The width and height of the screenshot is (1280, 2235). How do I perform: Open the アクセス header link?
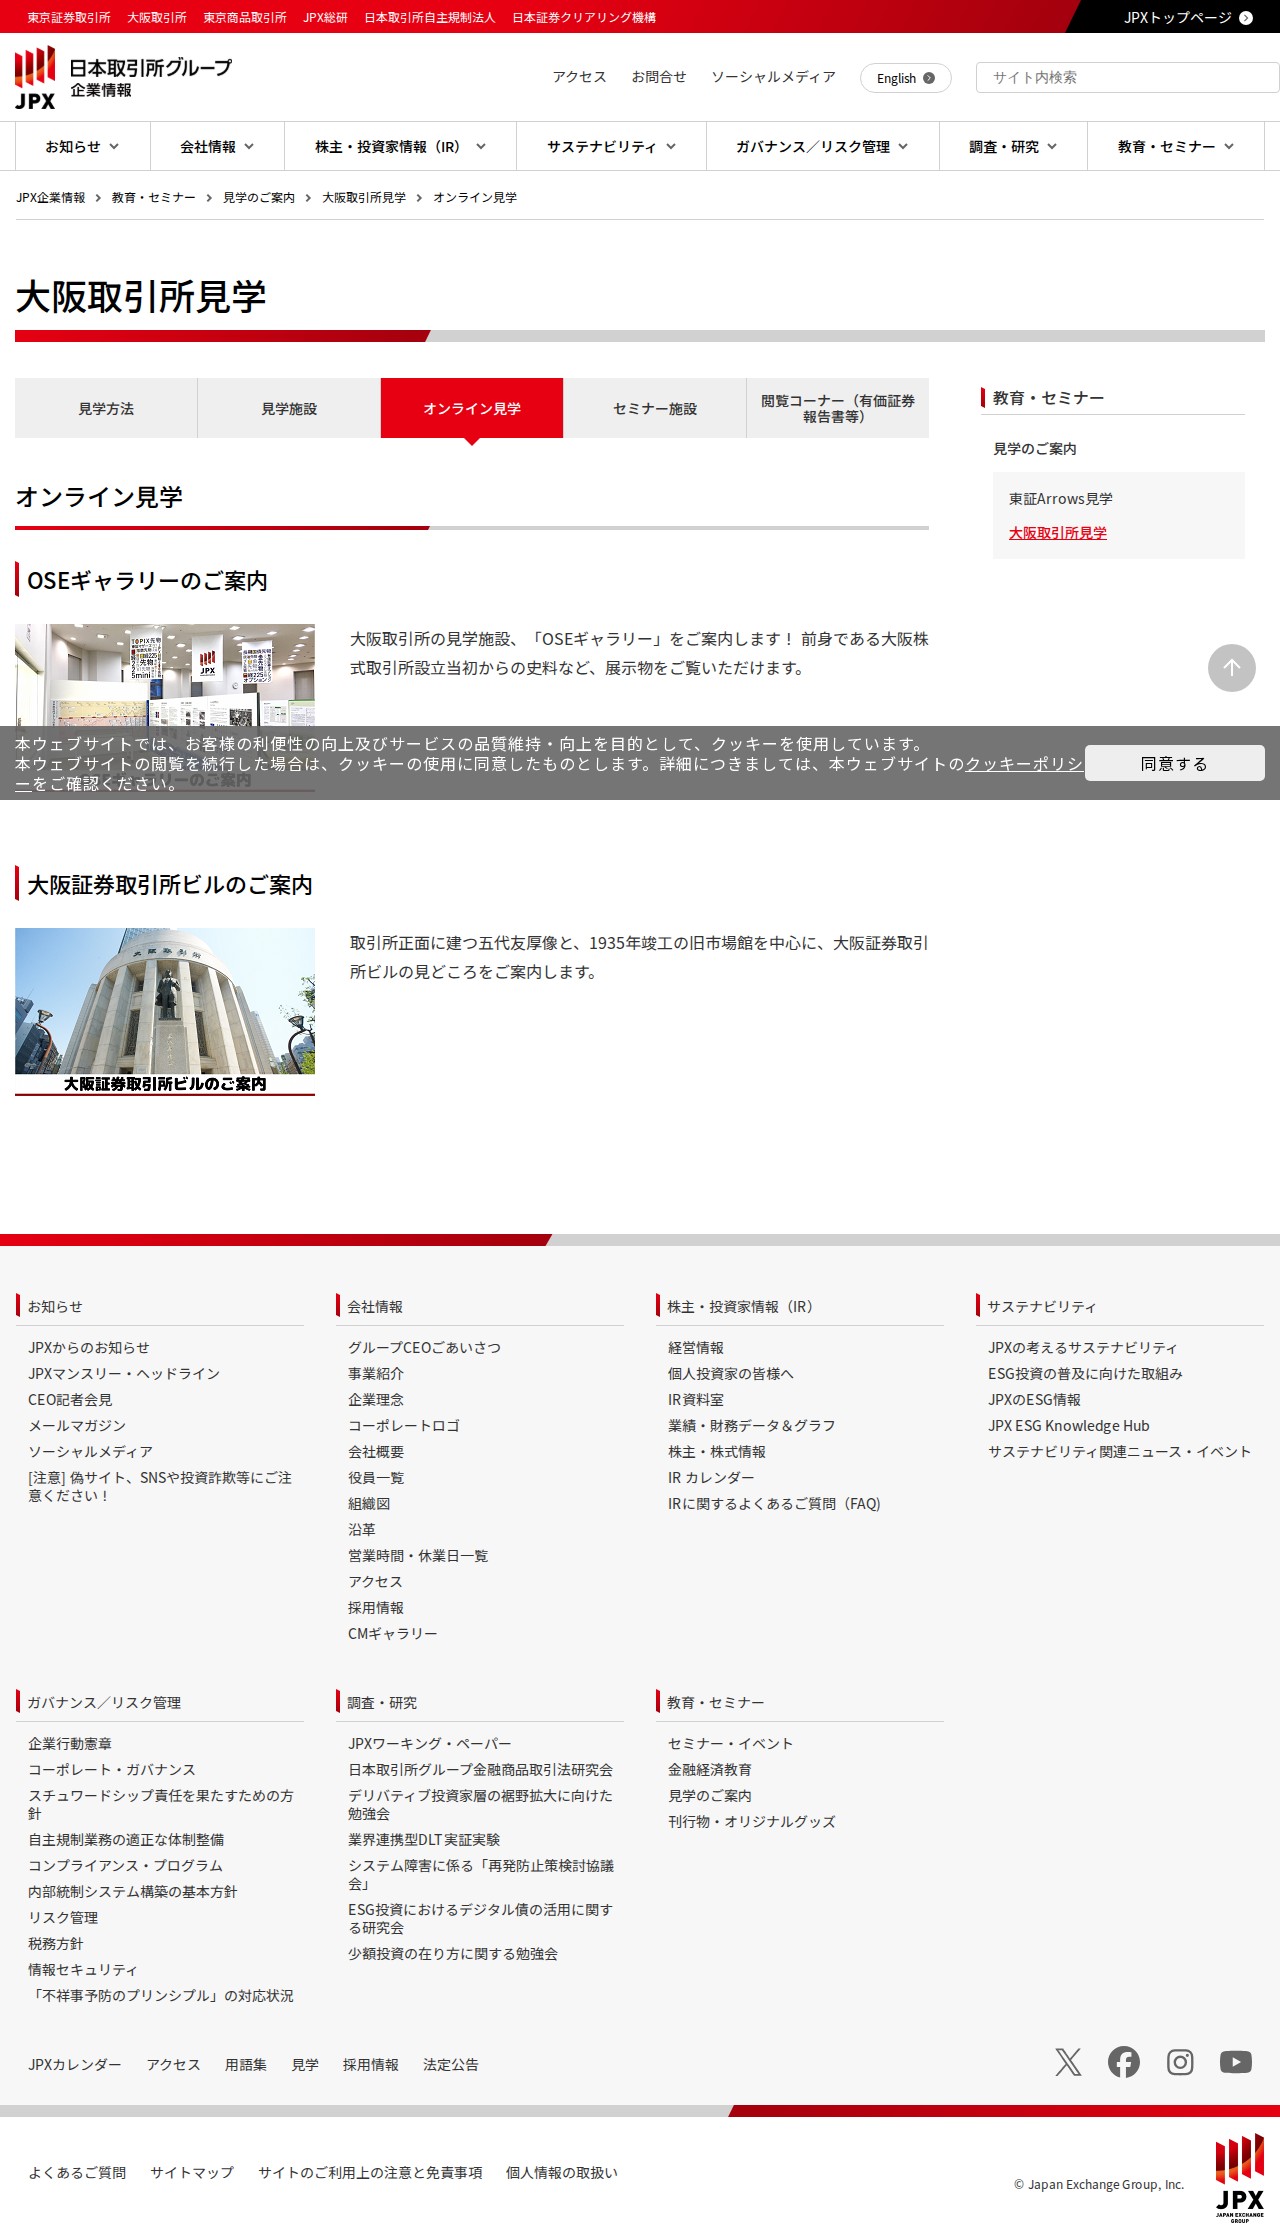580,77
